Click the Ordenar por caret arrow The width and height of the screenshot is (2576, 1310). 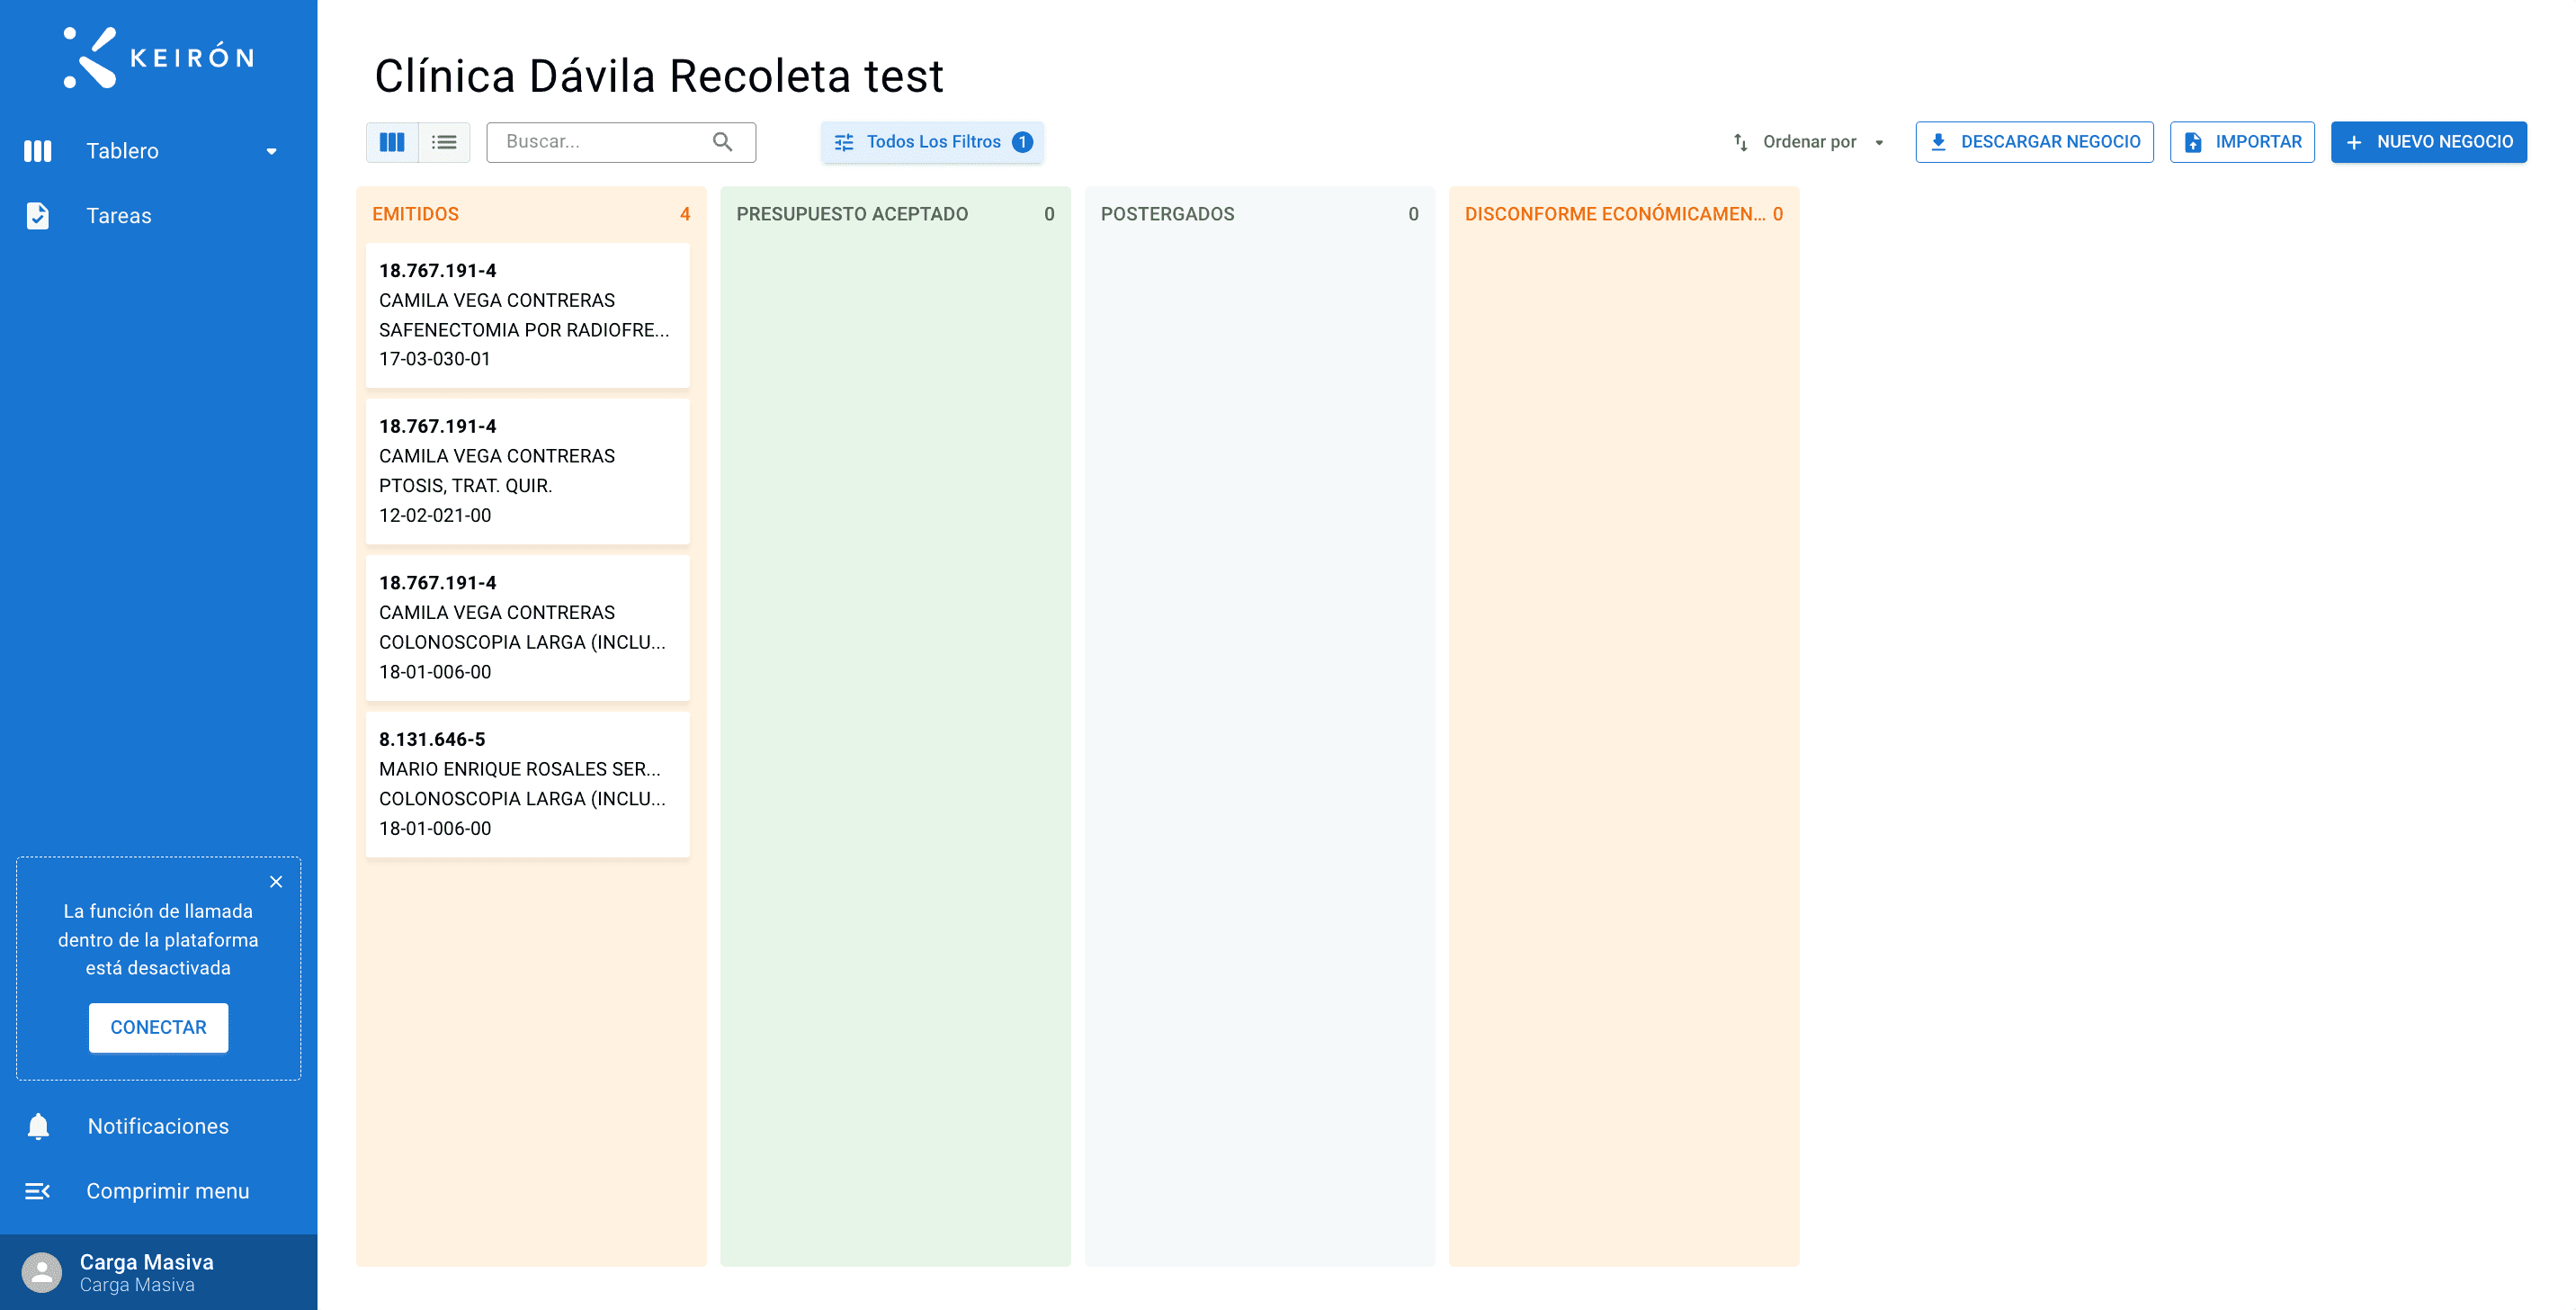[1880, 143]
